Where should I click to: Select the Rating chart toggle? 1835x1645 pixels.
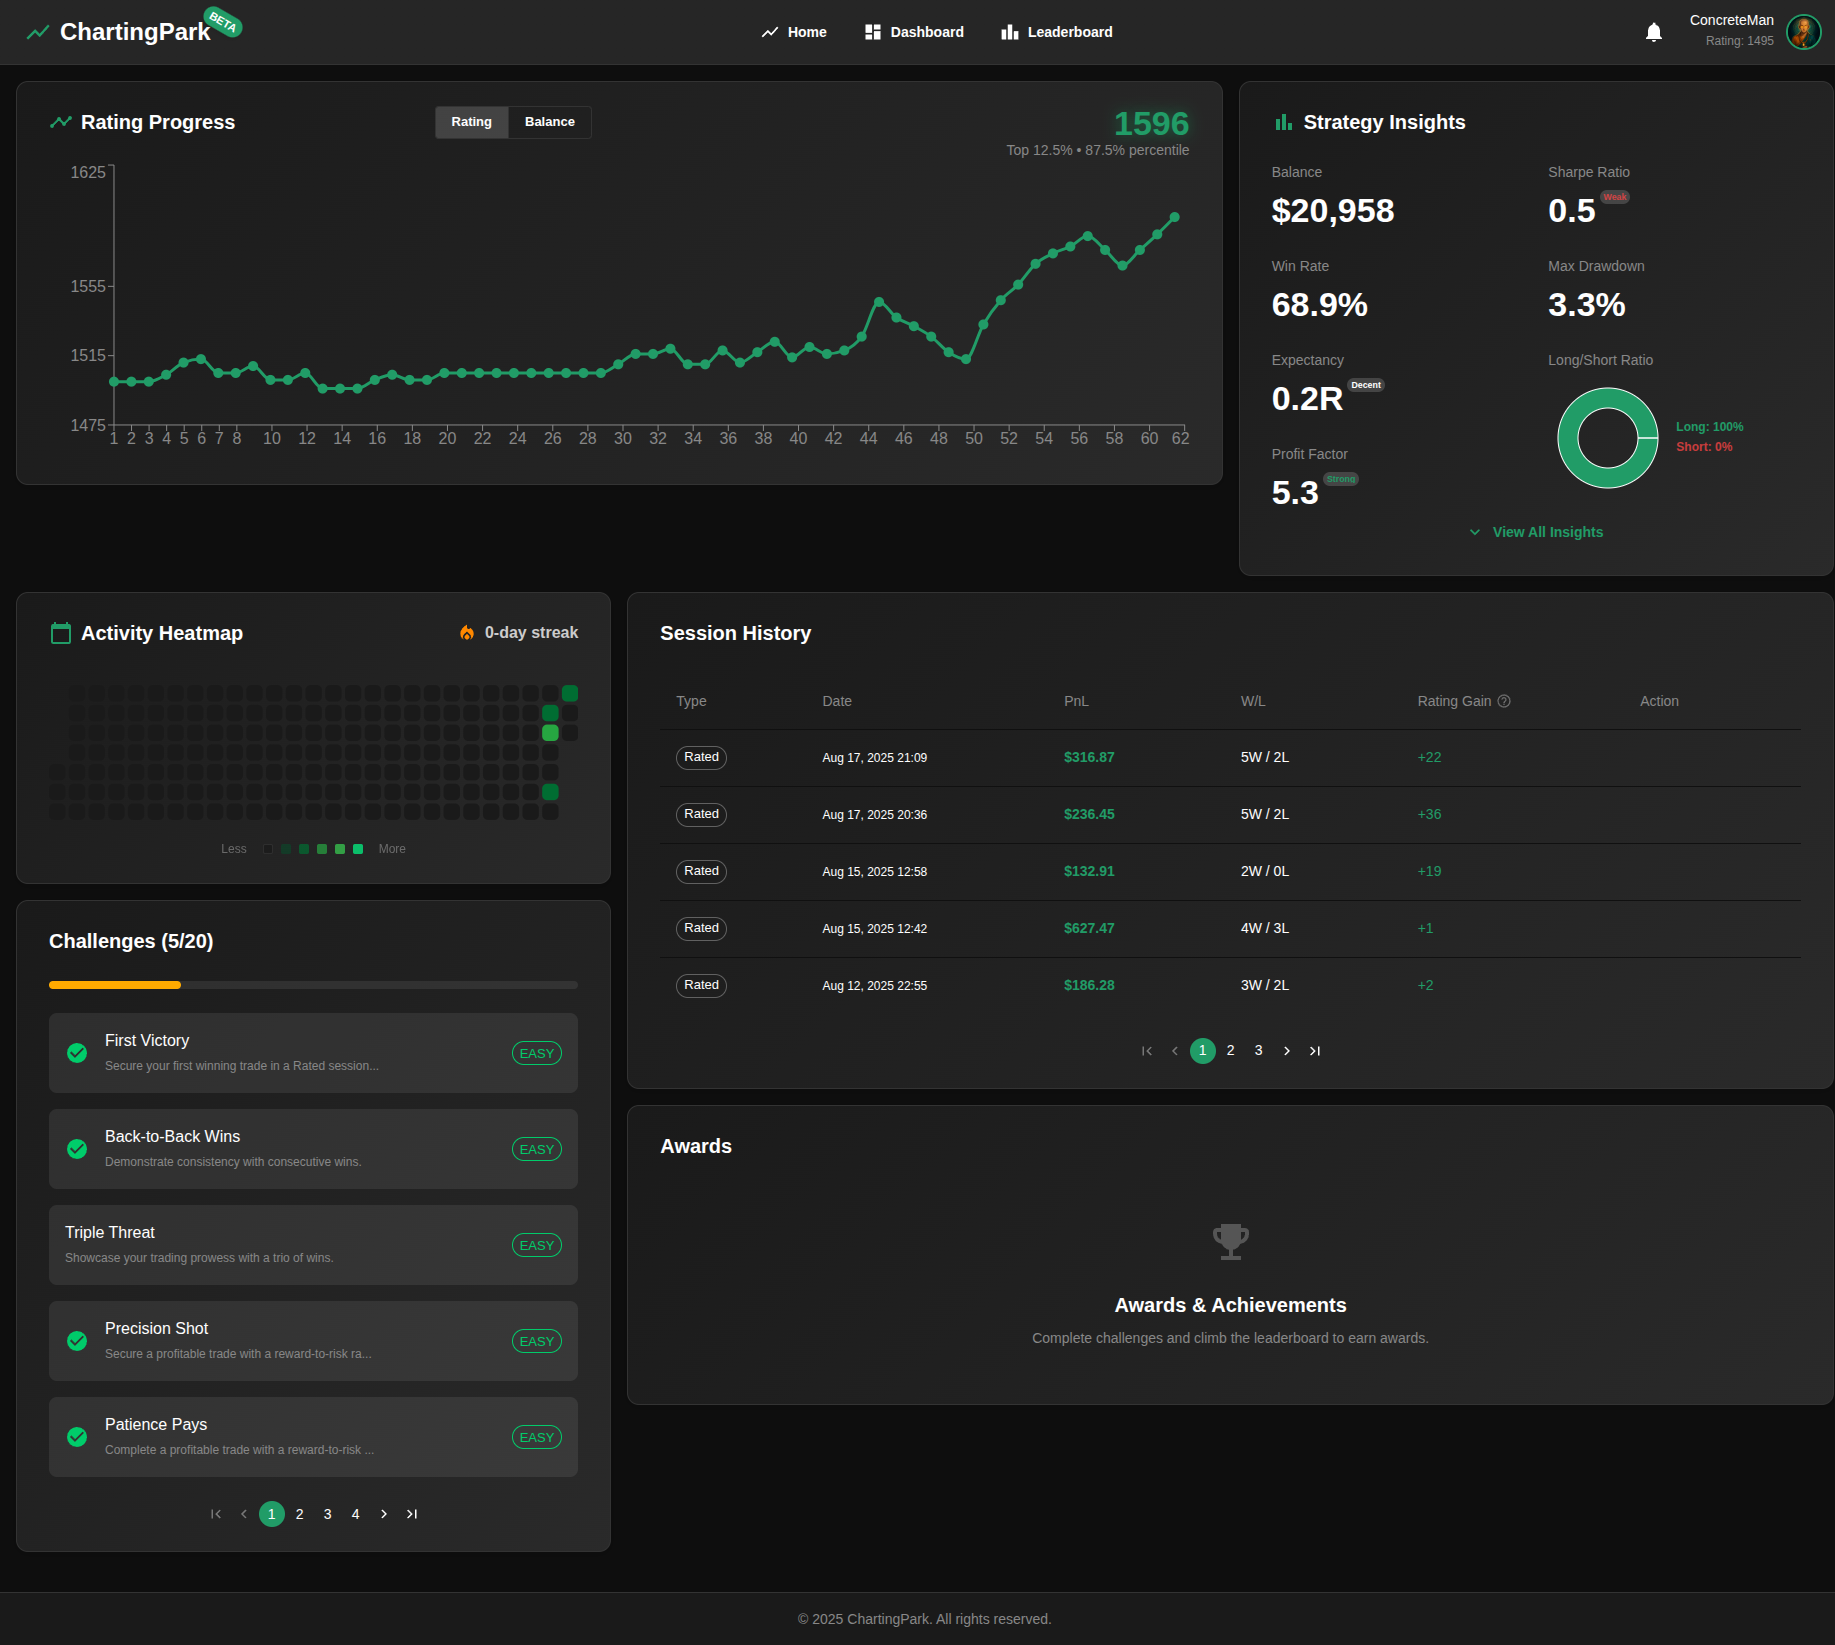pyautogui.click(x=471, y=122)
